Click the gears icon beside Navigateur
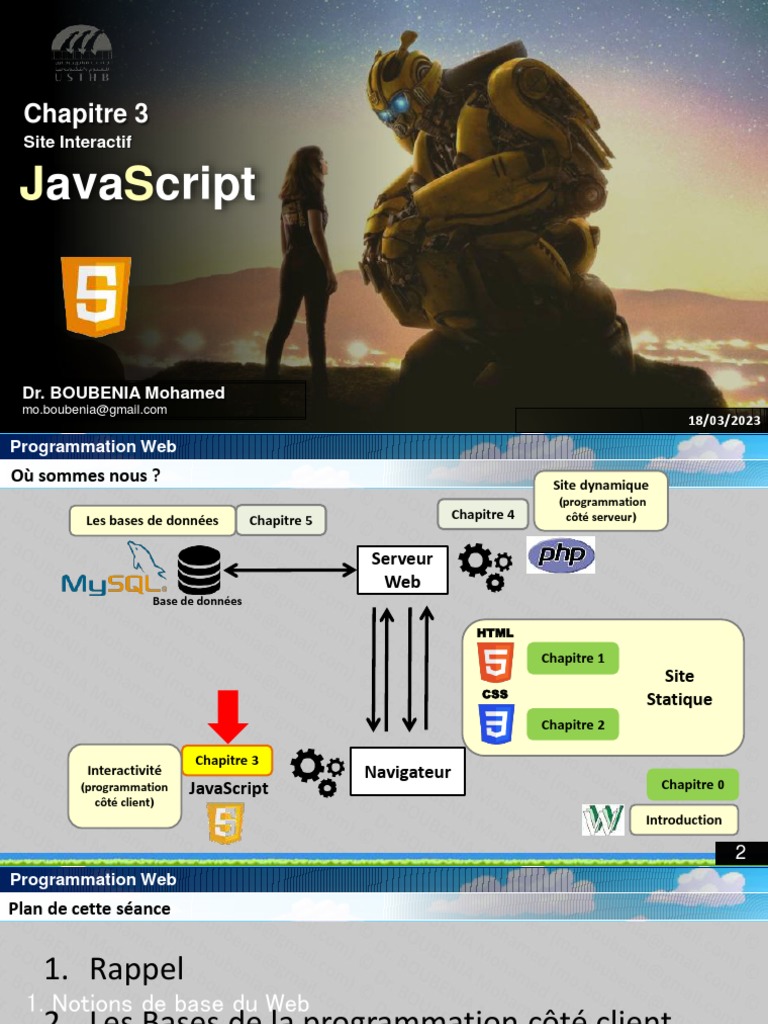768x1024 pixels. (x=317, y=773)
